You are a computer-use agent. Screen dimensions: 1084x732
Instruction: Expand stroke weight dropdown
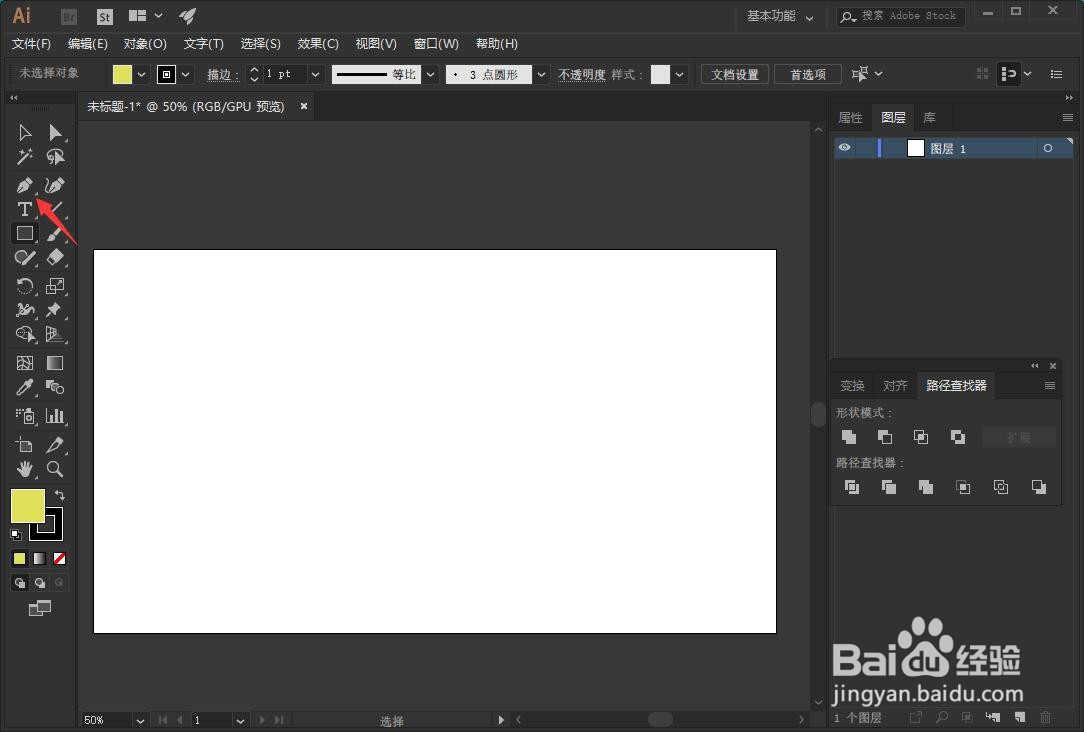click(315, 75)
